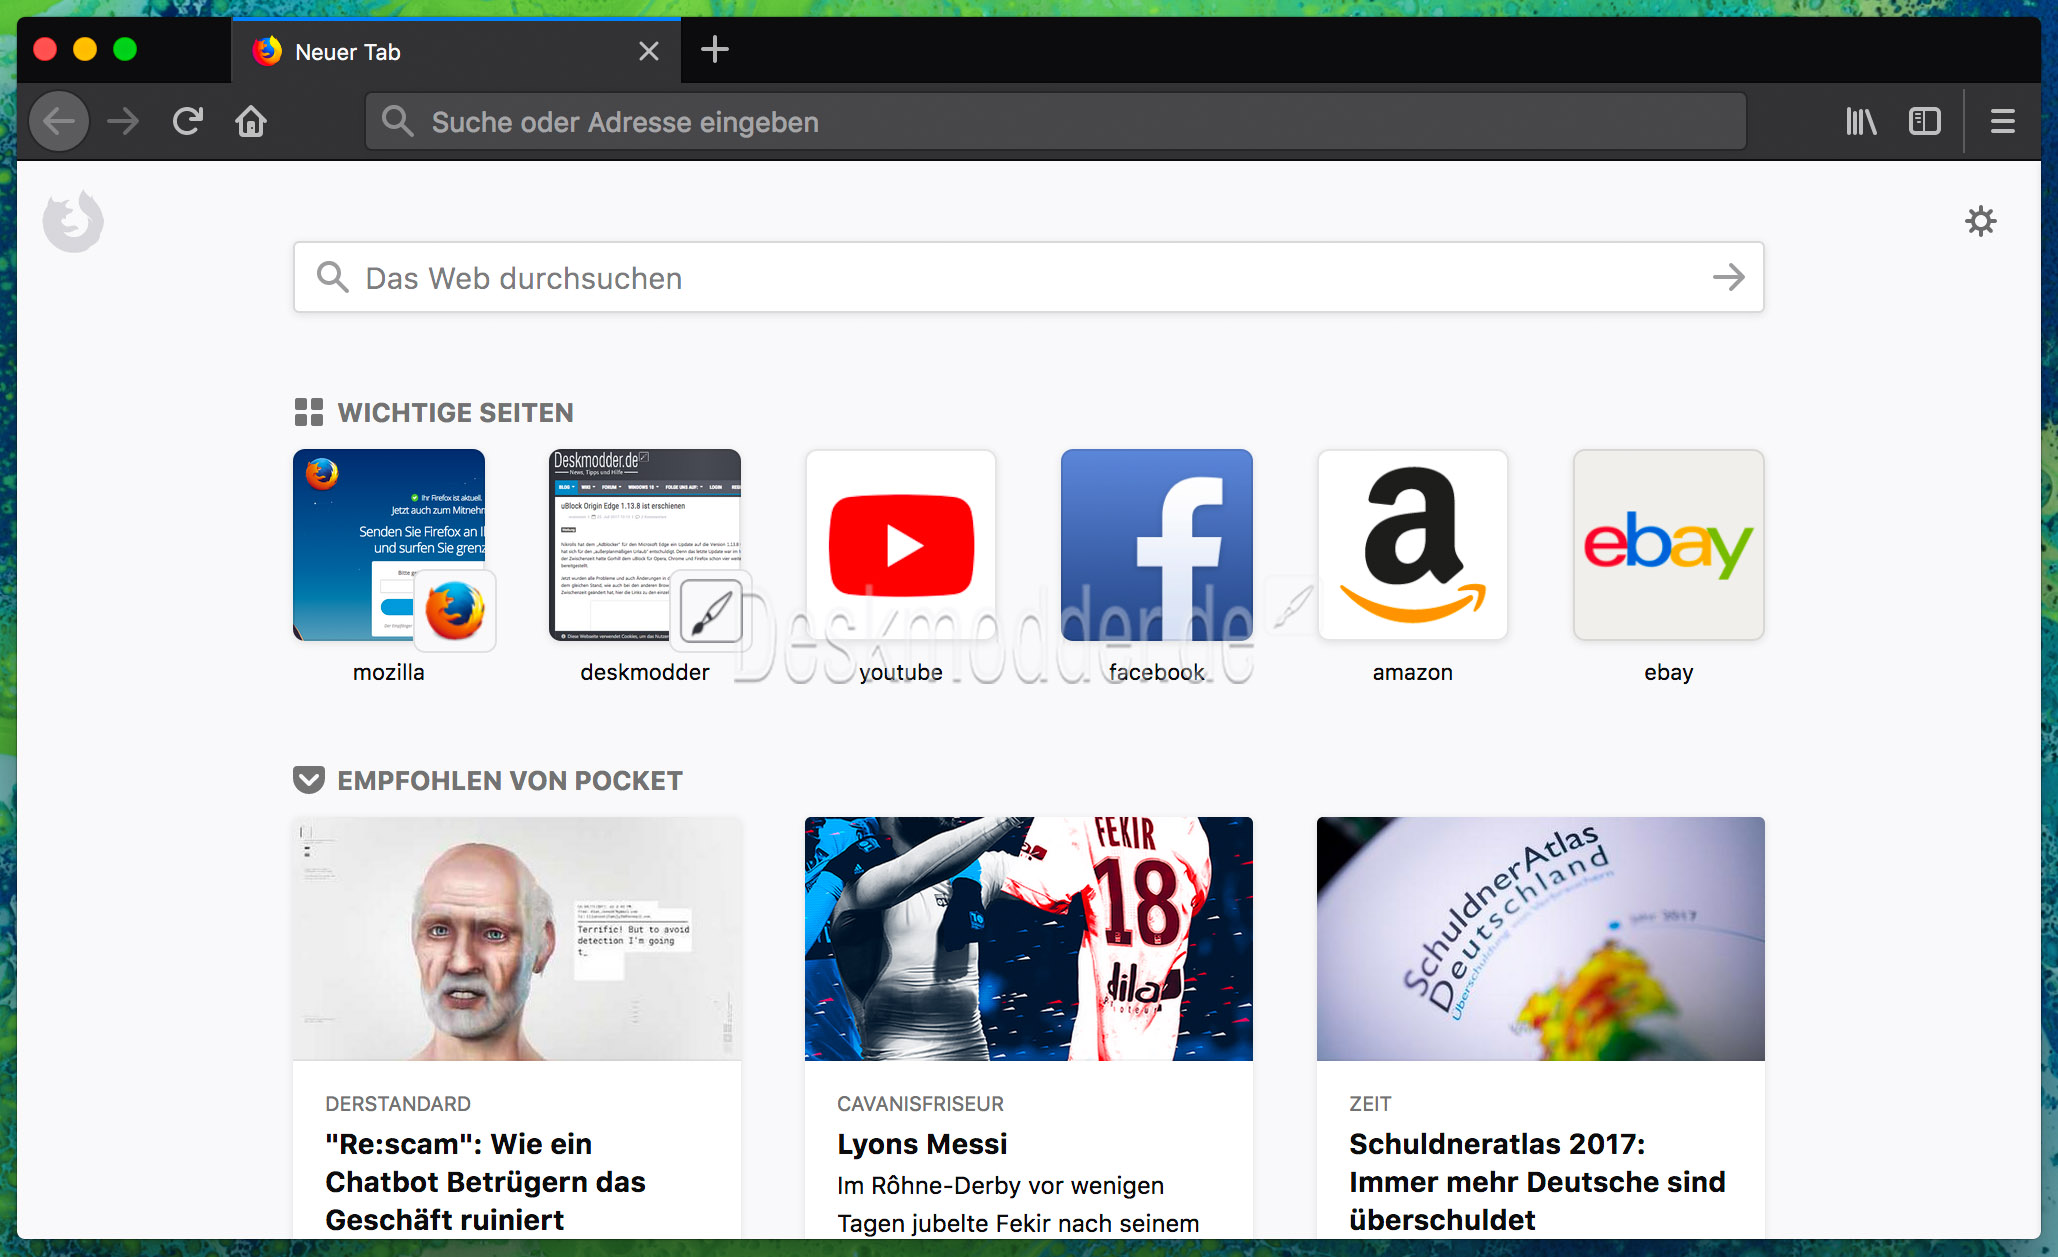This screenshot has width=2058, height=1257.
Task: Open the Lyons Messi headline
Action: coord(922,1144)
